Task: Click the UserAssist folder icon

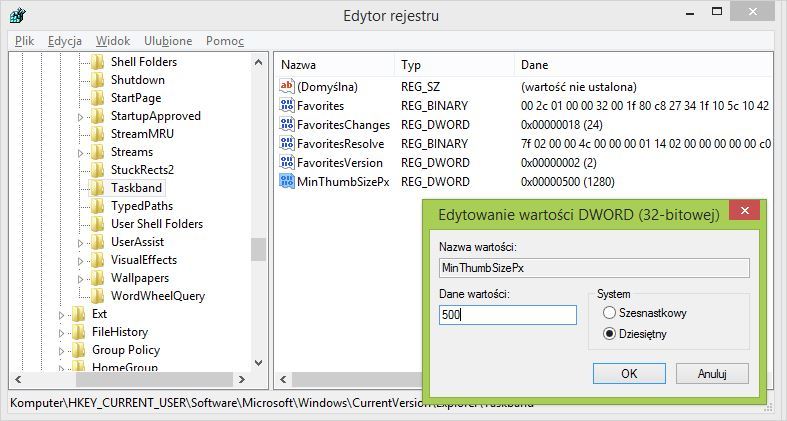Action: pyautogui.click(x=97, y=242)
